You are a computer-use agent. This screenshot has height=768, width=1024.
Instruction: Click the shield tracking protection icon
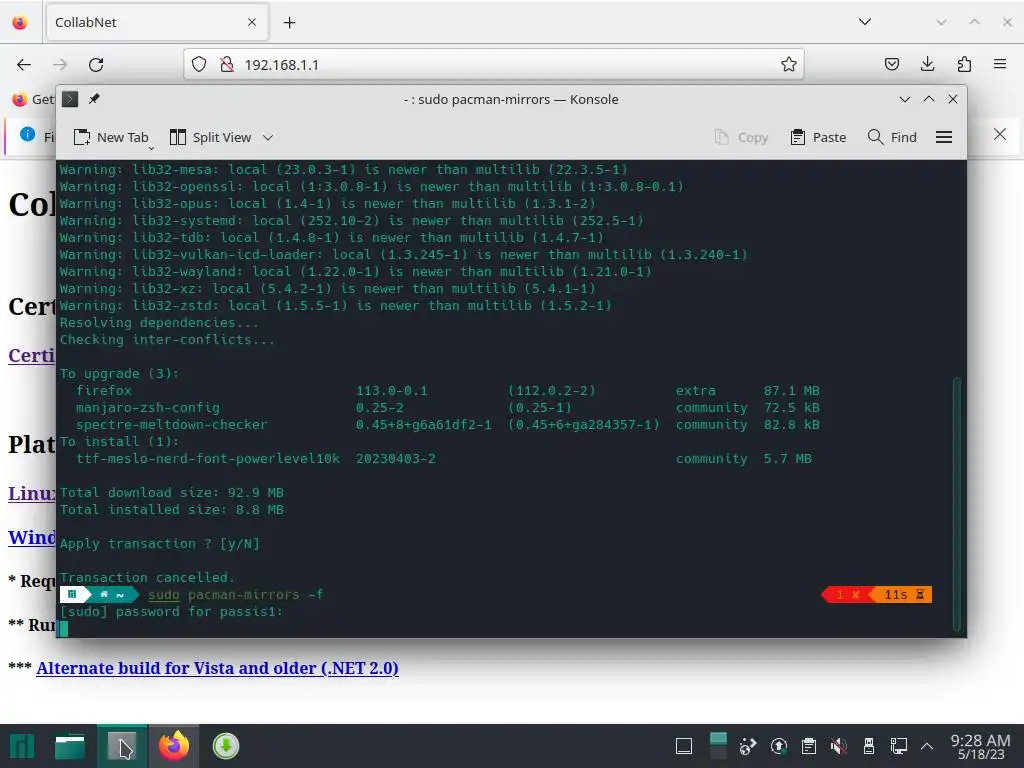199,64
